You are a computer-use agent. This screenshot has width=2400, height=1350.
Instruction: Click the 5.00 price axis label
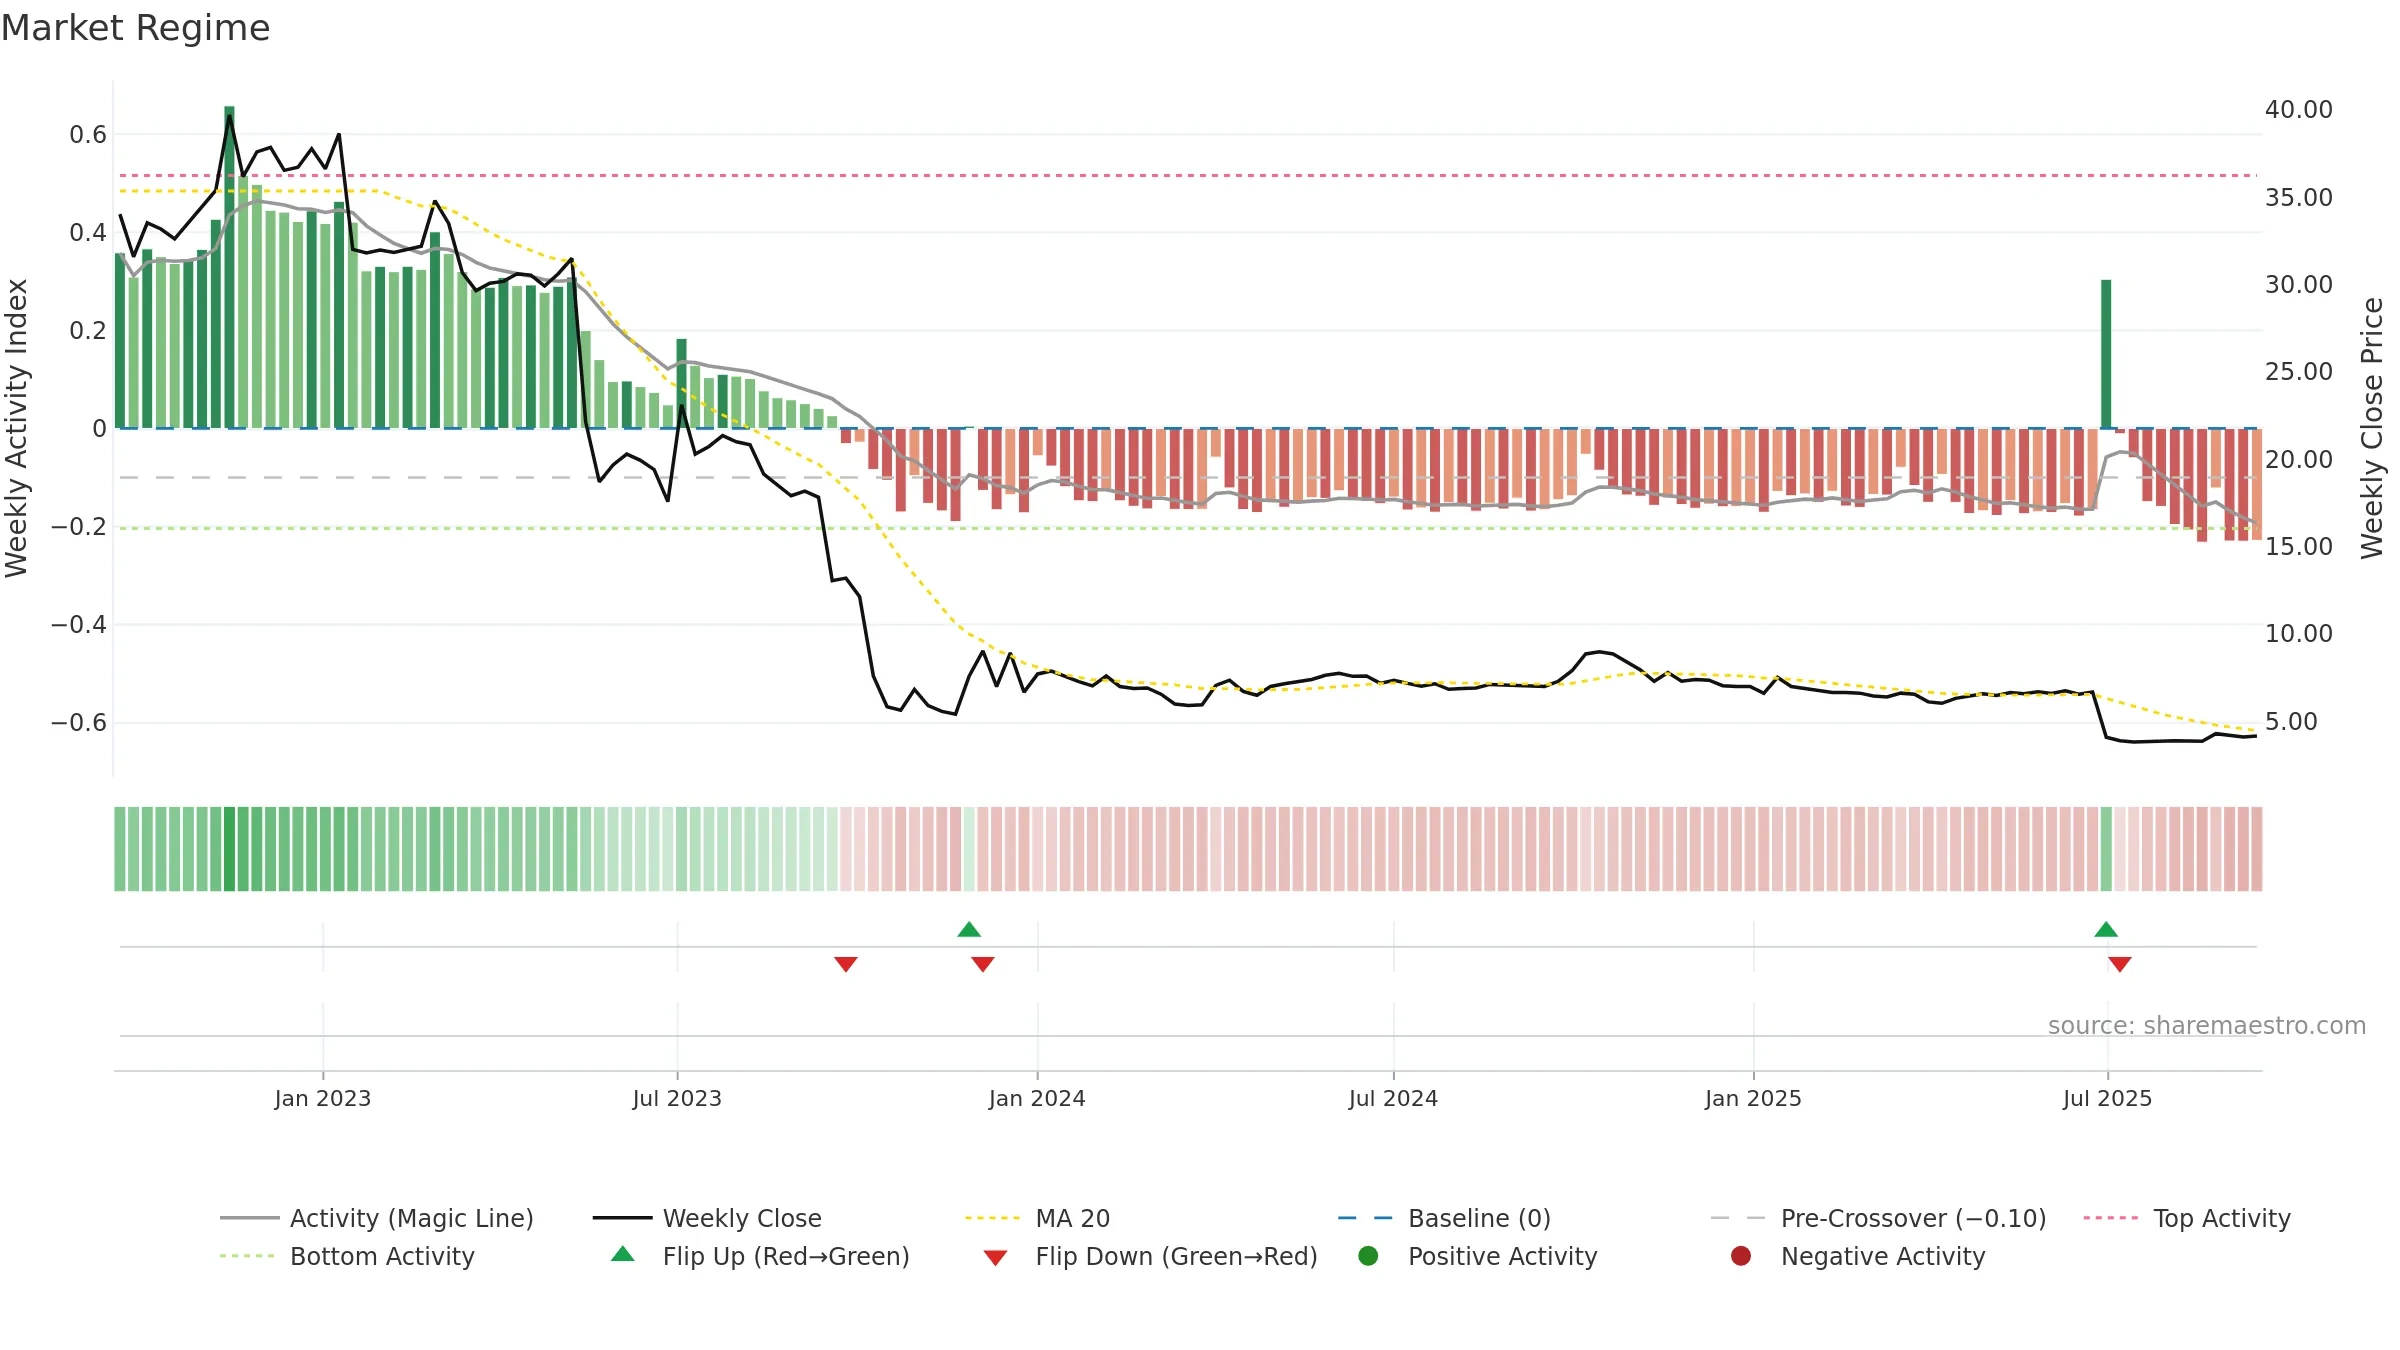pyautogui.click(x=2291, y=722)
